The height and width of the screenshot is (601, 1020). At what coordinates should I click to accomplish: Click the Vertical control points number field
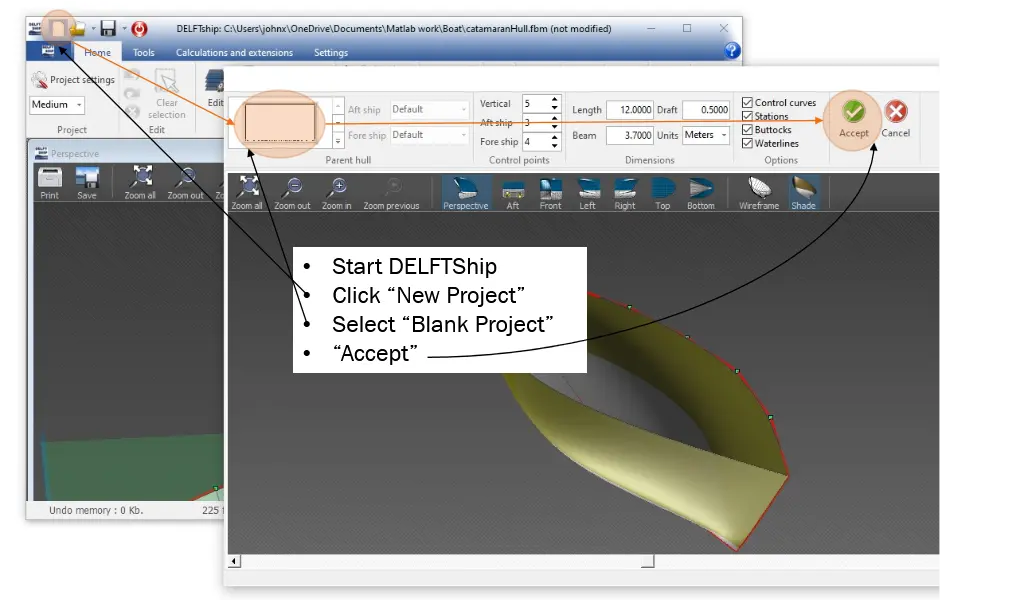click(x=536, y=103)
